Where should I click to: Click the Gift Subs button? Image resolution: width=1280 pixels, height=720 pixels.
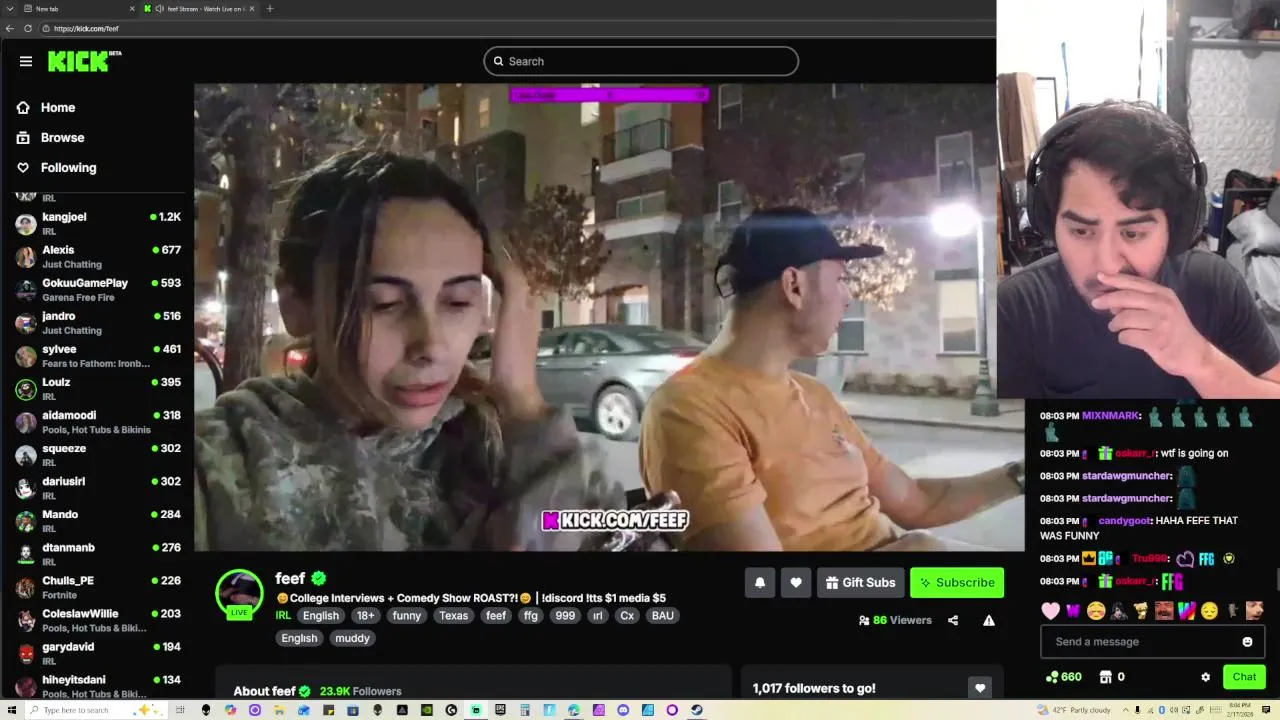pyautogui.click(x=860, y=582)
